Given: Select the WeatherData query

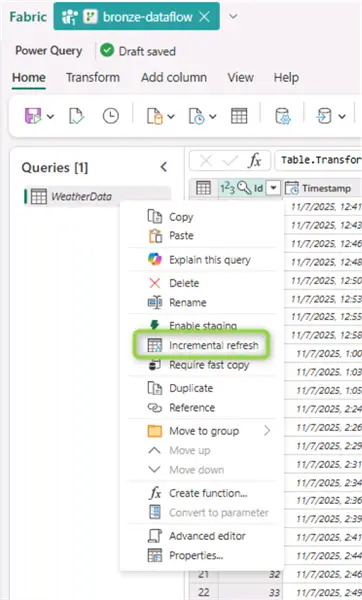Looking at the screenshot, I should point(97,196).
